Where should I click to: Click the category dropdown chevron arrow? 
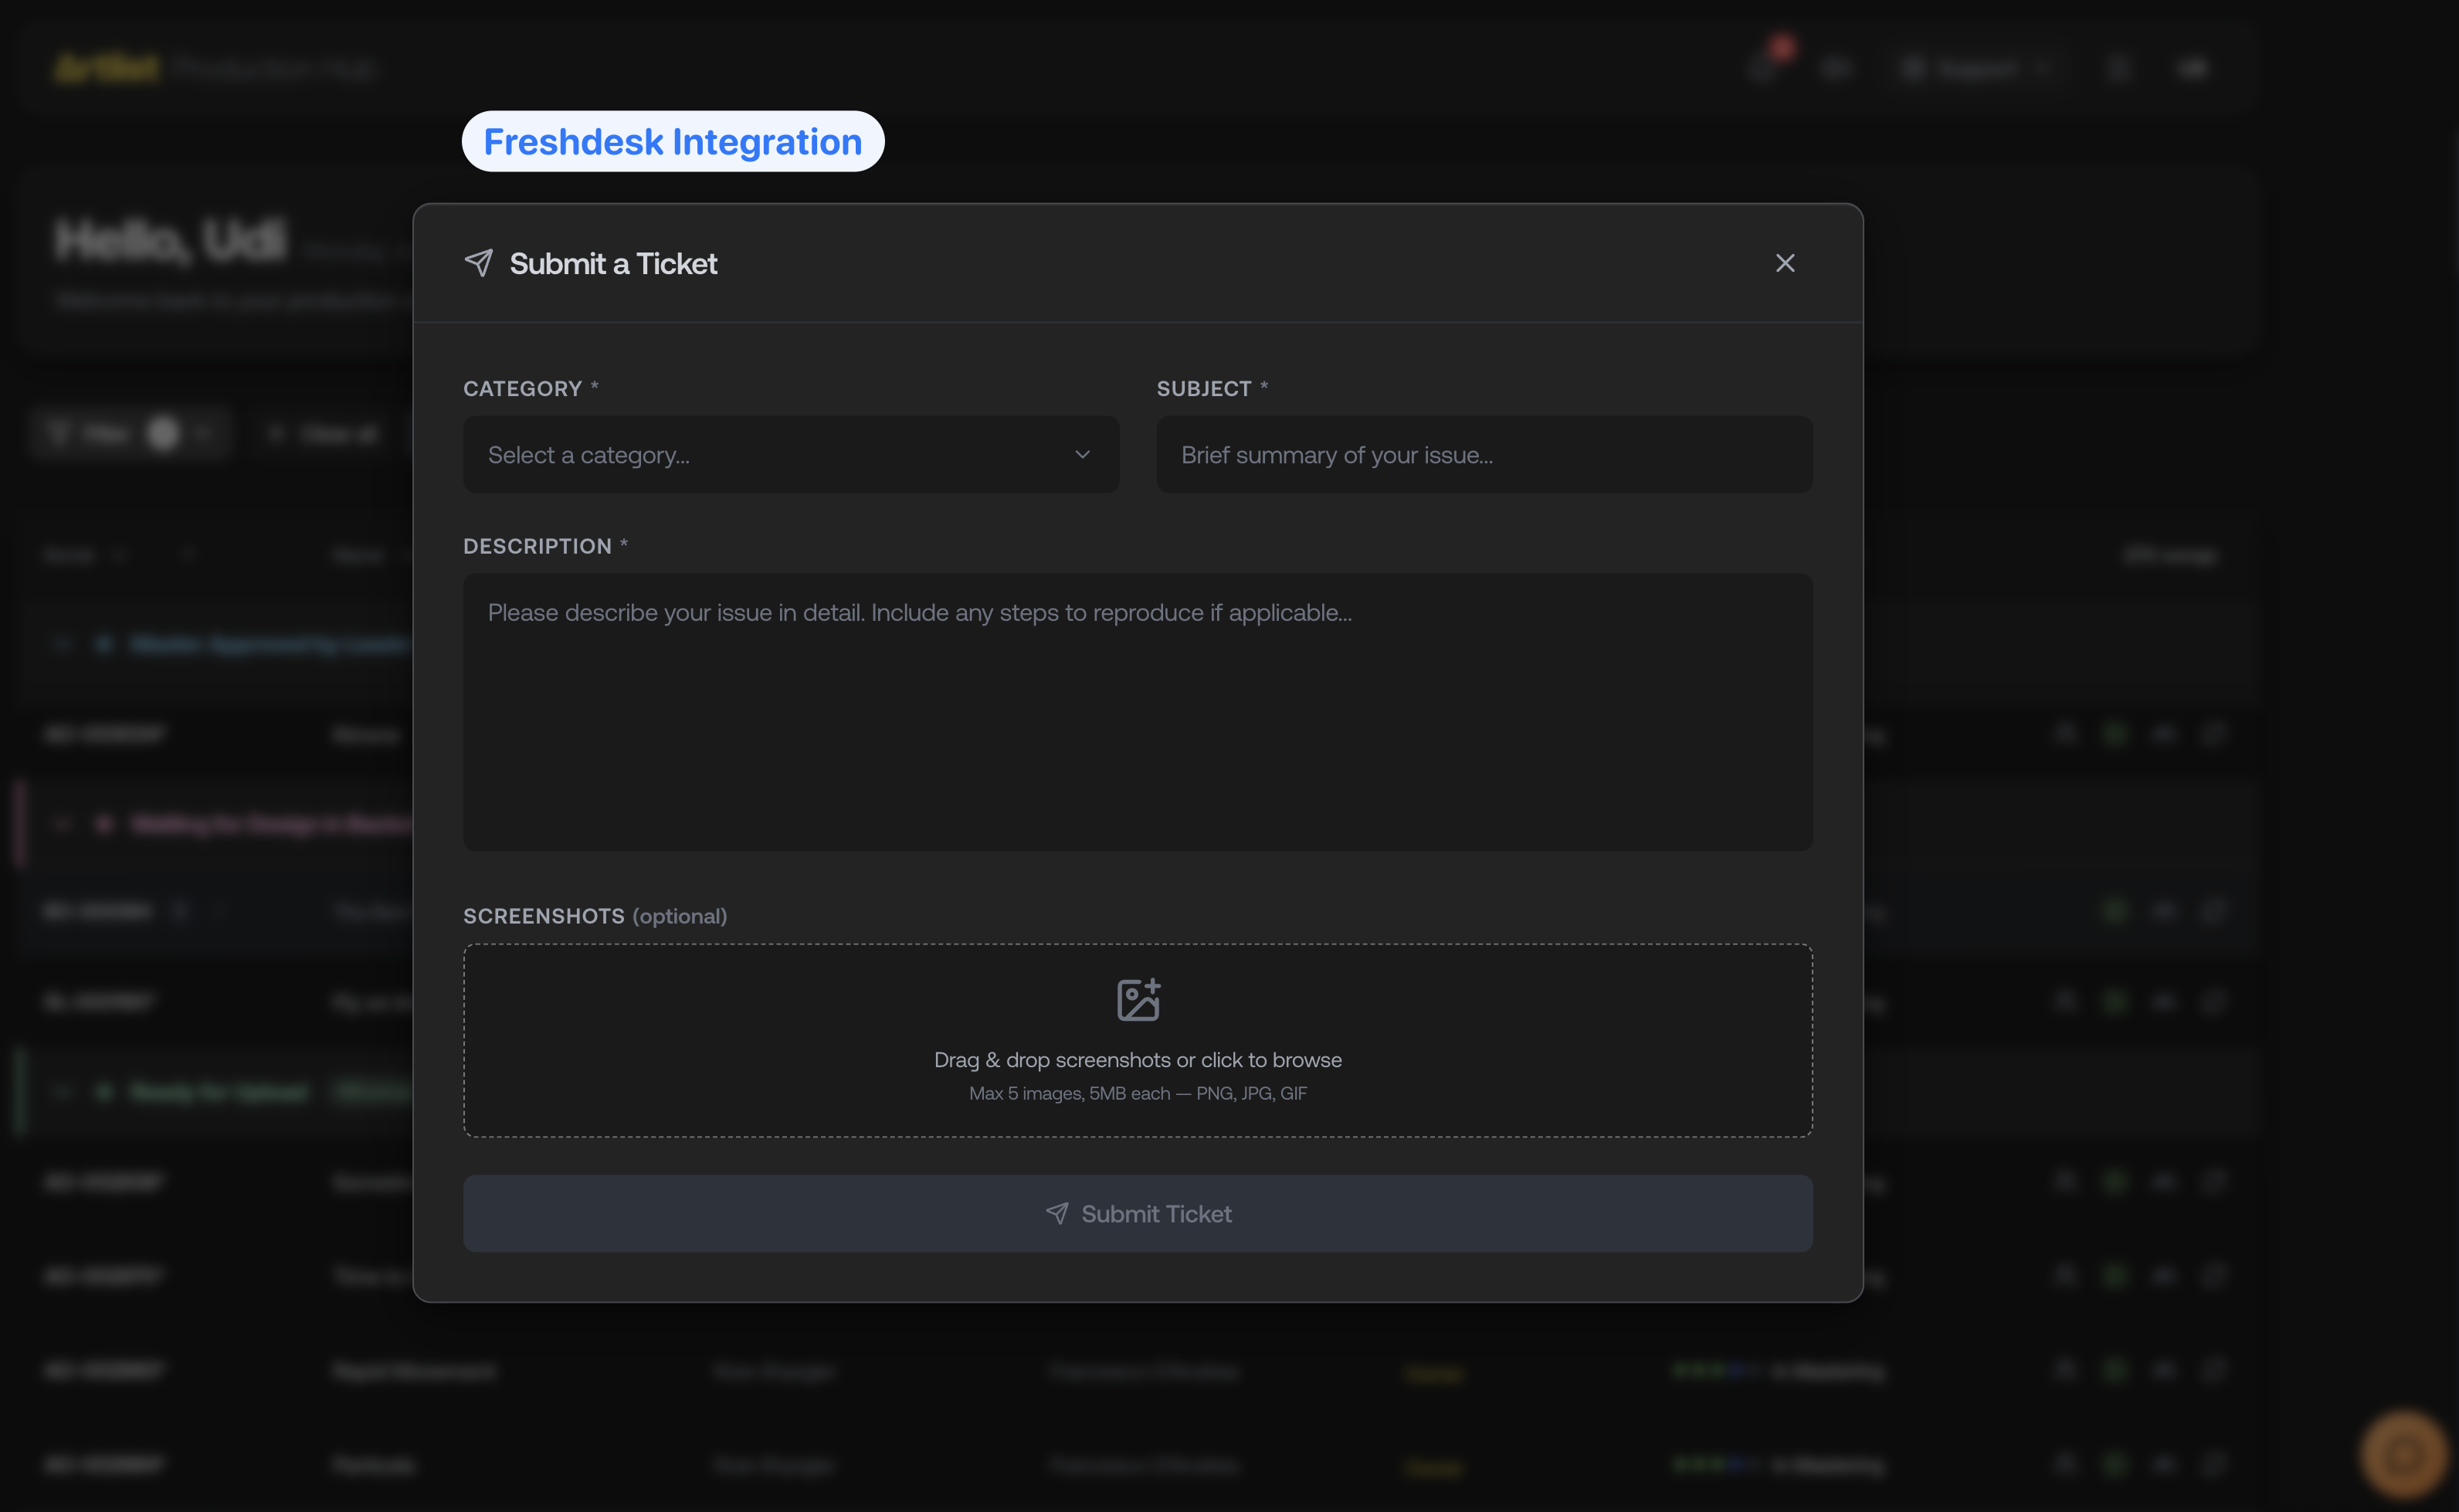point(1081,454)
